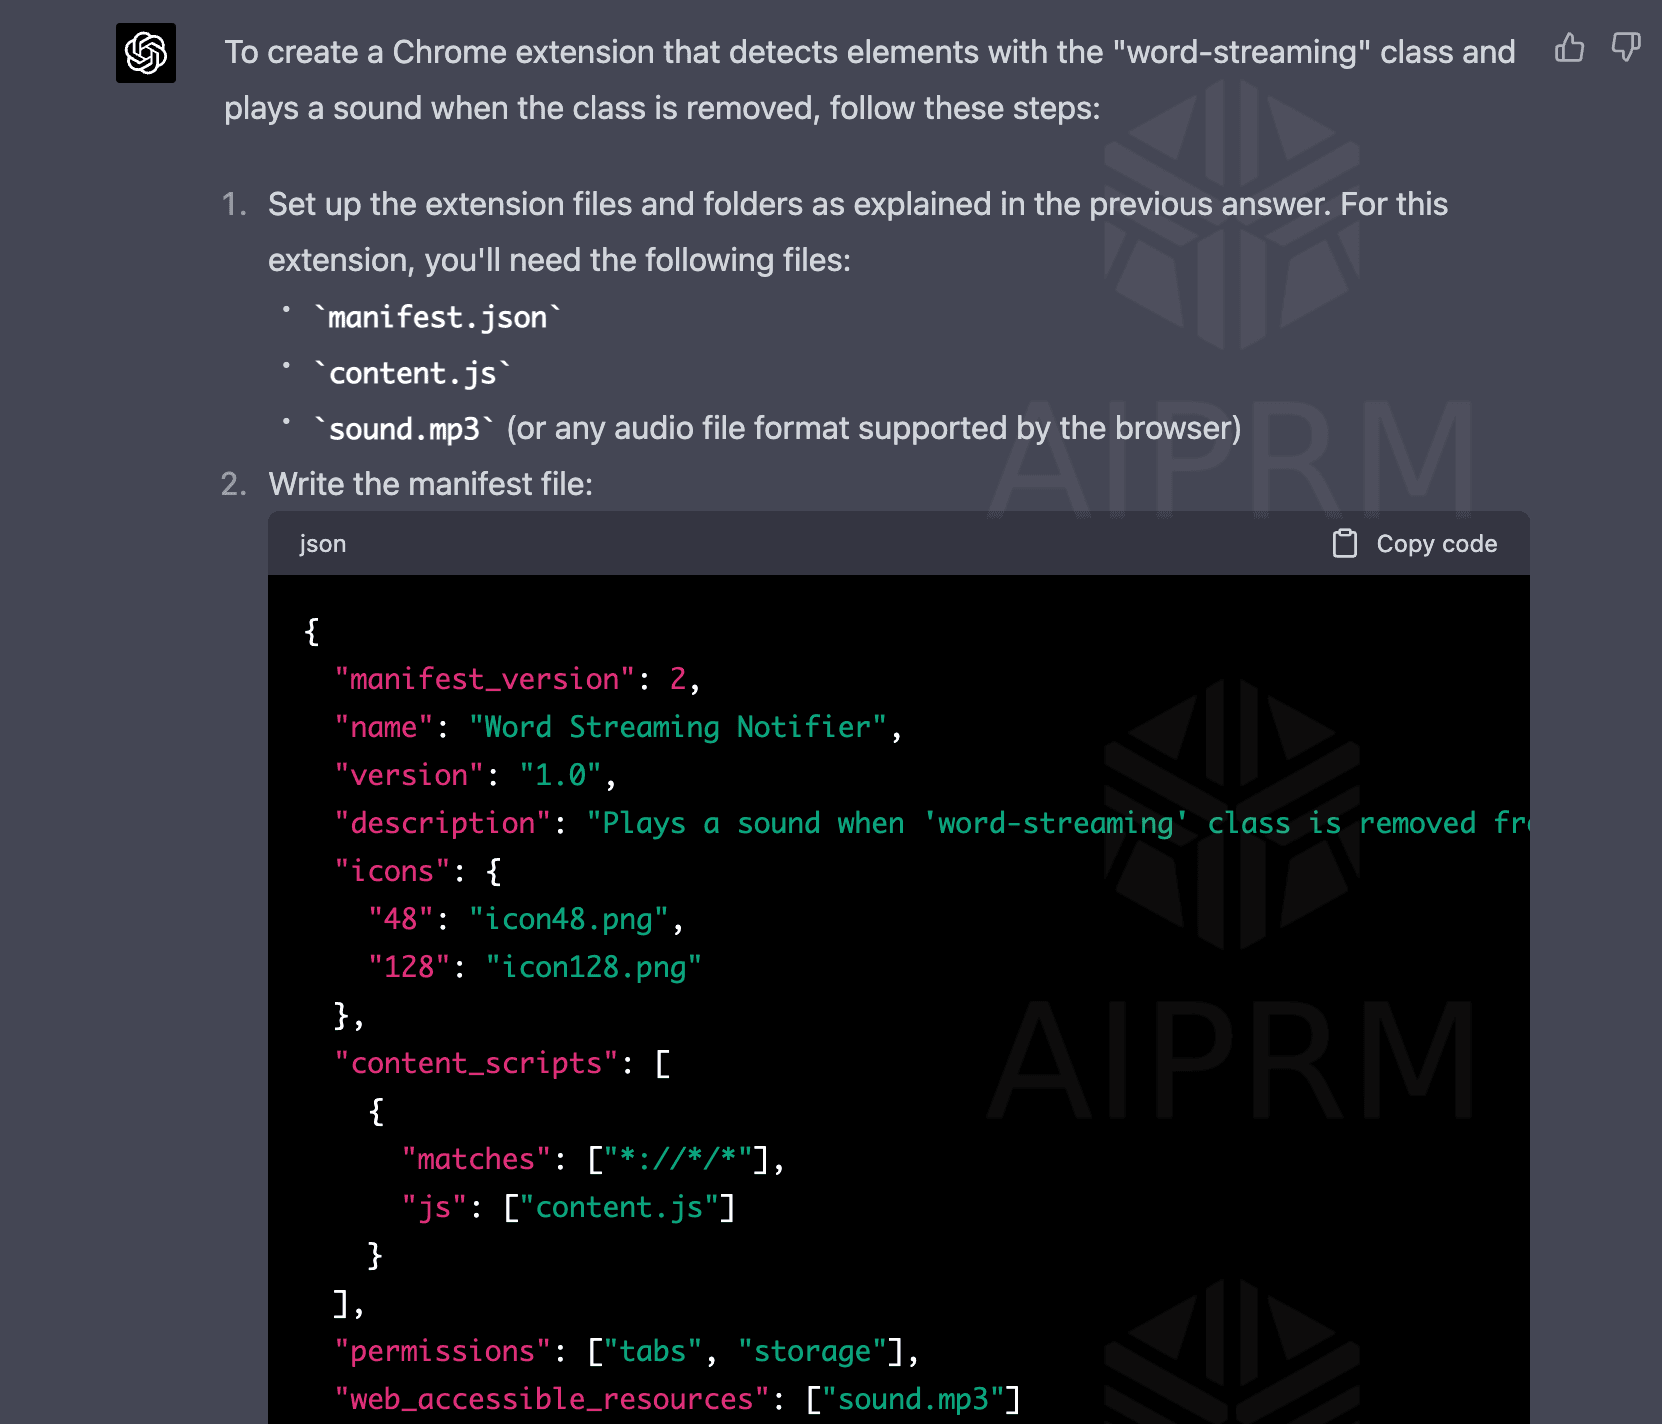This screenshot has width=1662, height=1424.
Task: Click the `content.js` bullet item
Action: click(x=412, y=373)
